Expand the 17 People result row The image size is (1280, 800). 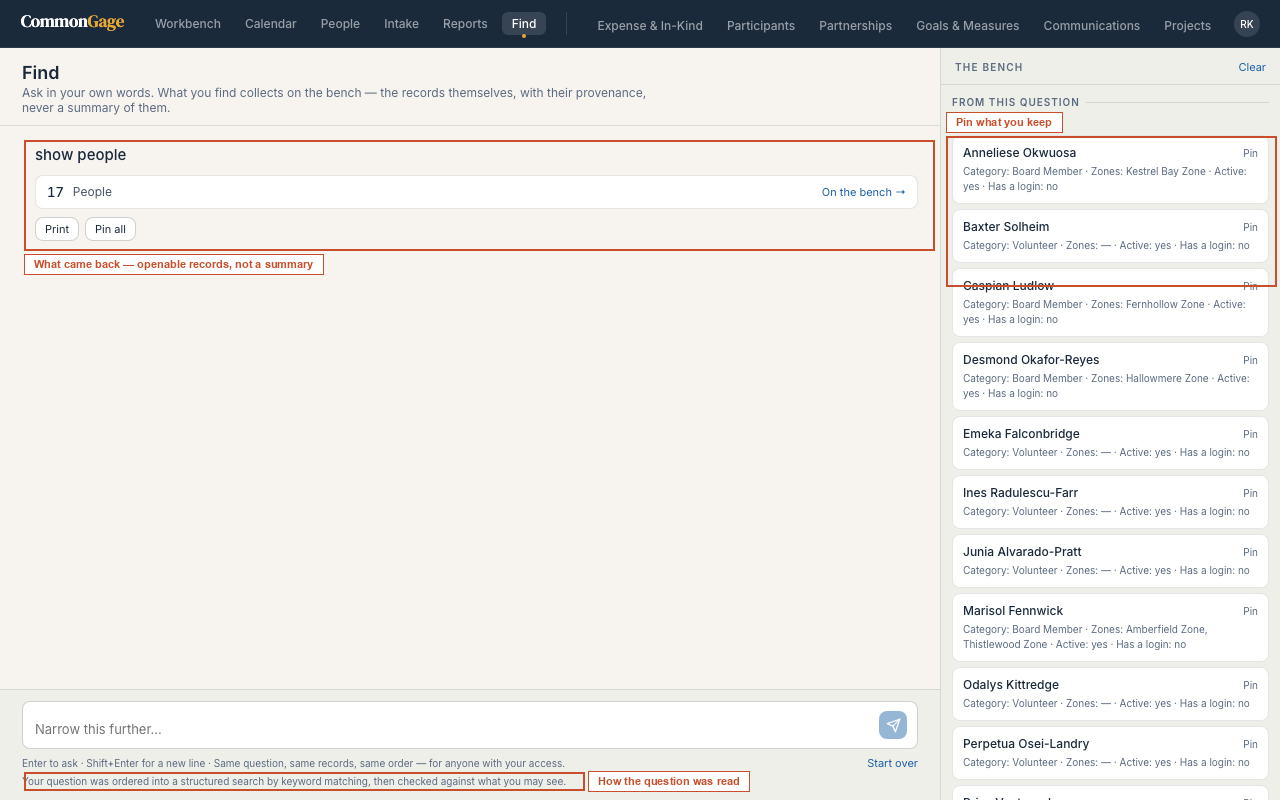point(476,192)
